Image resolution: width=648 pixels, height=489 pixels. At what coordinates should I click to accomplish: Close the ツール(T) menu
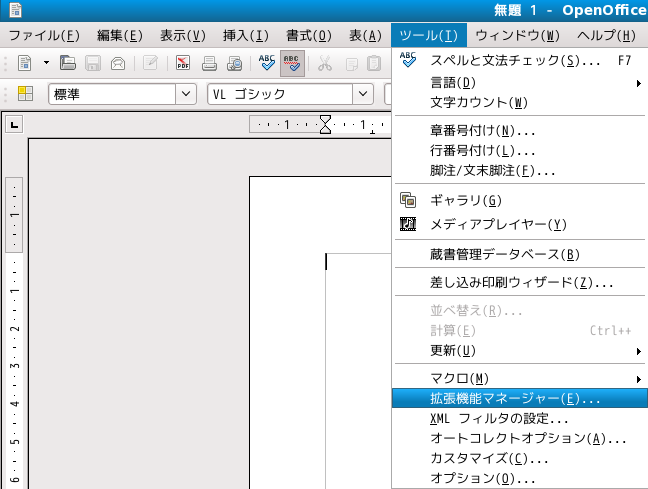(x=429, y=35)
